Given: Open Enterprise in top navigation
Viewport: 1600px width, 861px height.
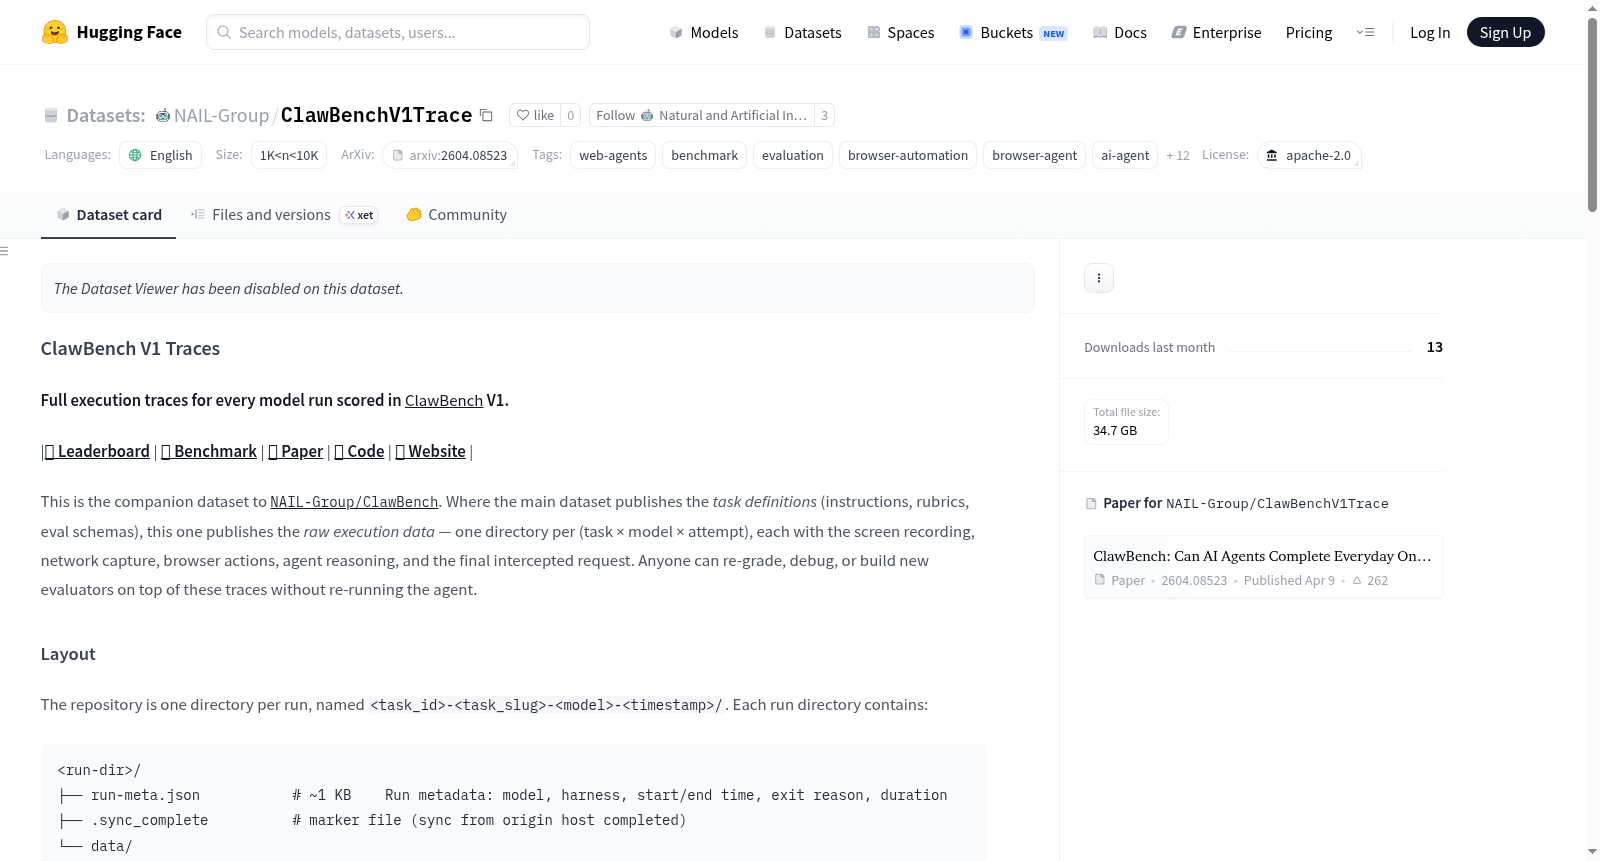Looking at the screenshot, I should (1216, 32).
